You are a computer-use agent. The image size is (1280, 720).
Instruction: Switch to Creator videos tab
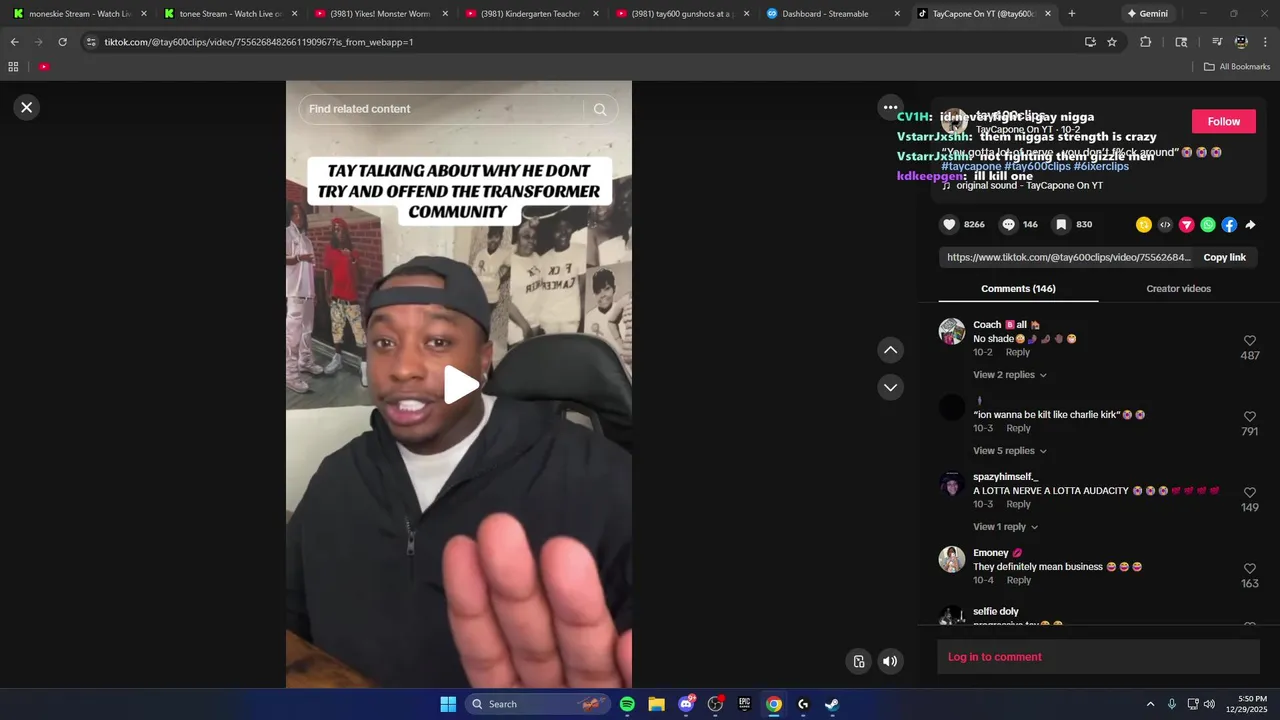tap(1178, 289)
